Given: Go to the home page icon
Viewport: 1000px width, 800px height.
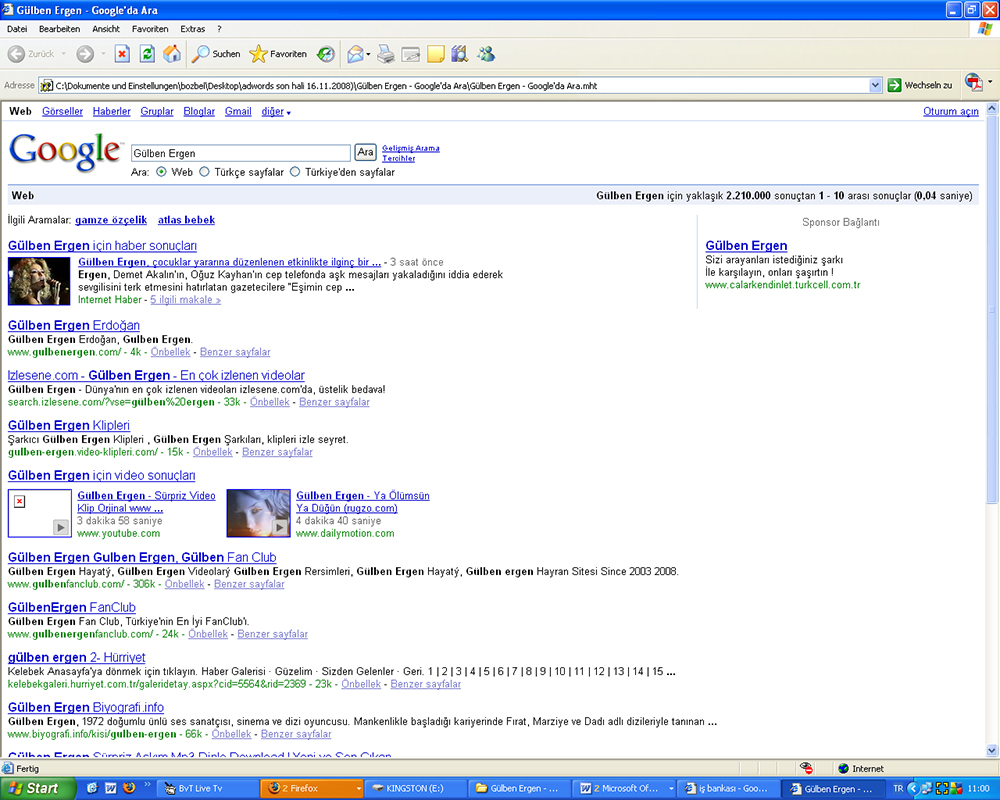Looking at the screenshot, I should [172, 54].
